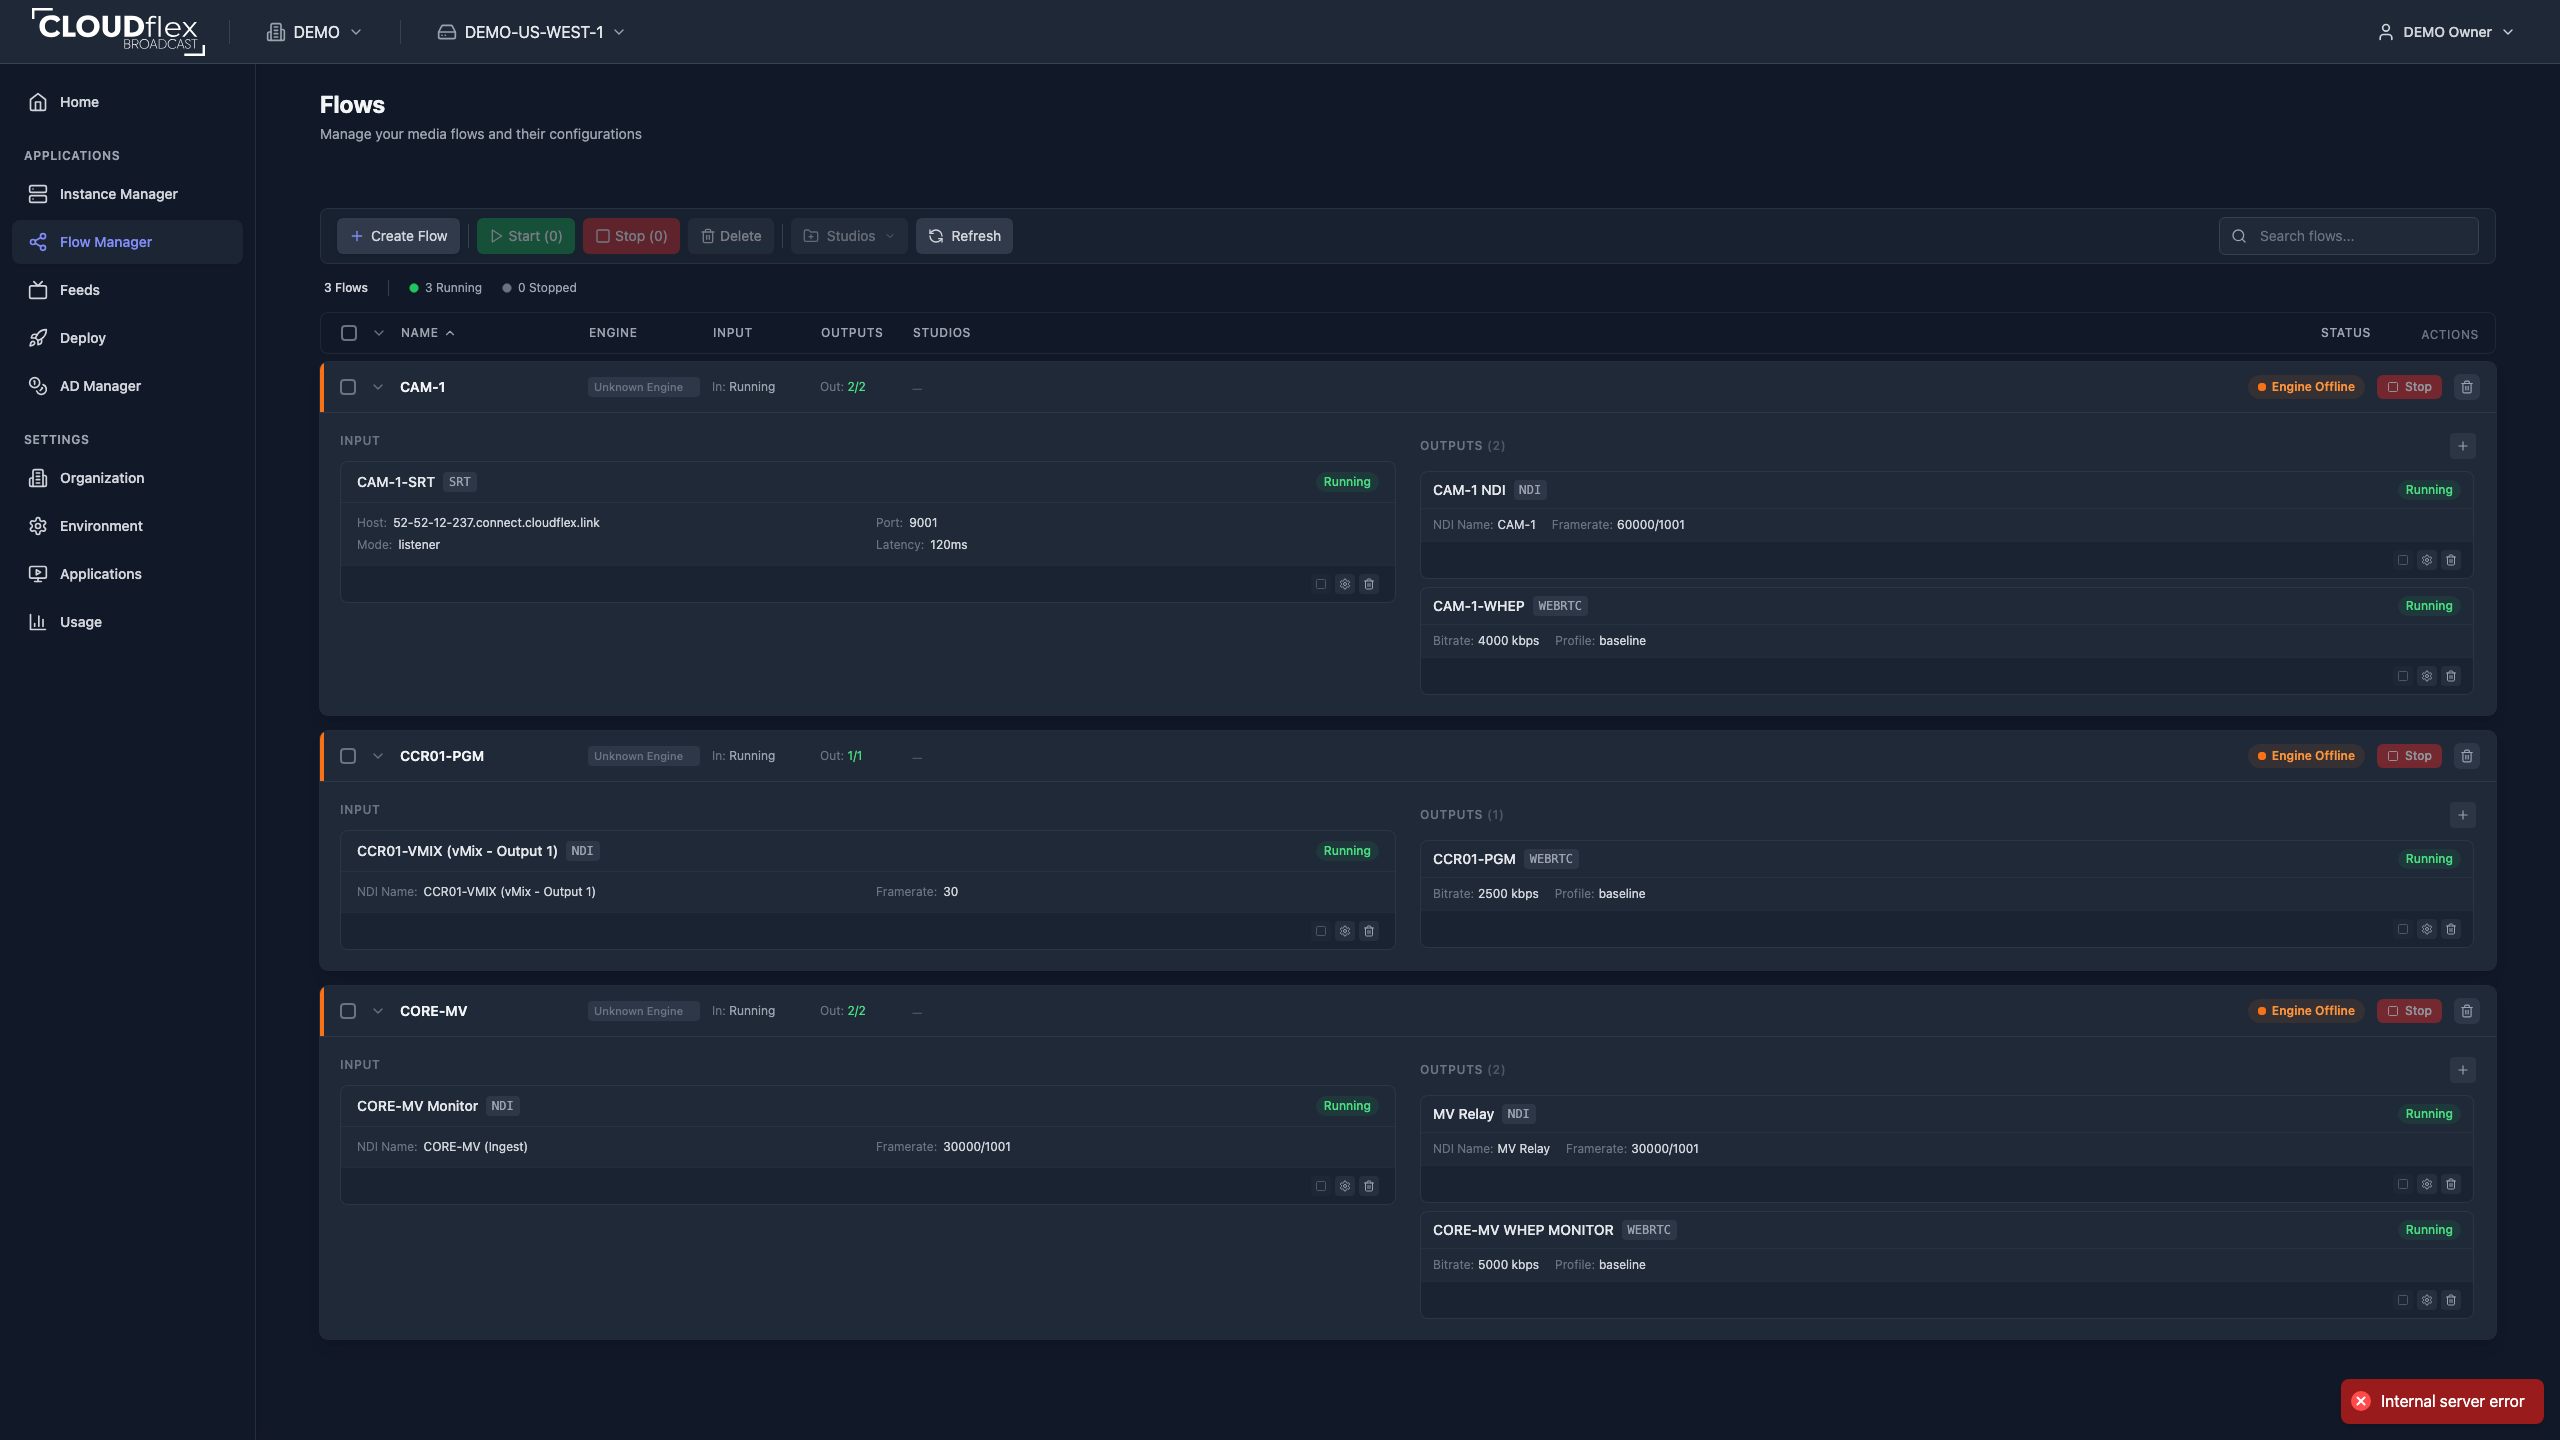
Task: Open Organization settings in sidebar
Action: [x=127, y=478]
